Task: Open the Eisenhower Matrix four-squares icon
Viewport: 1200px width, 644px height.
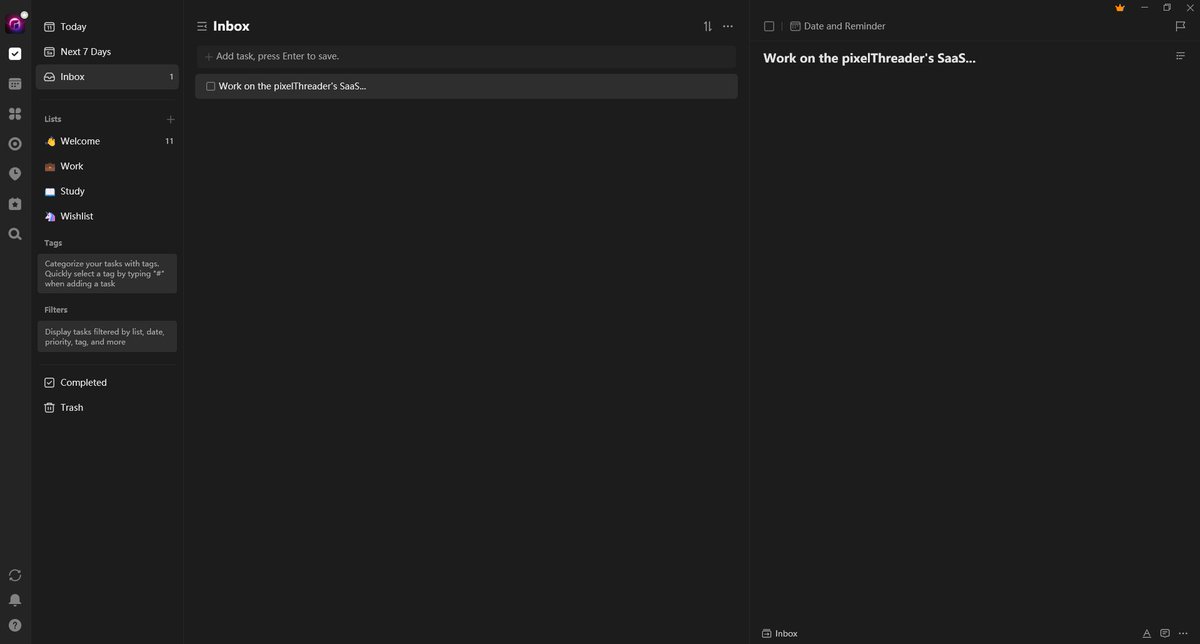Action: (15, 114)
